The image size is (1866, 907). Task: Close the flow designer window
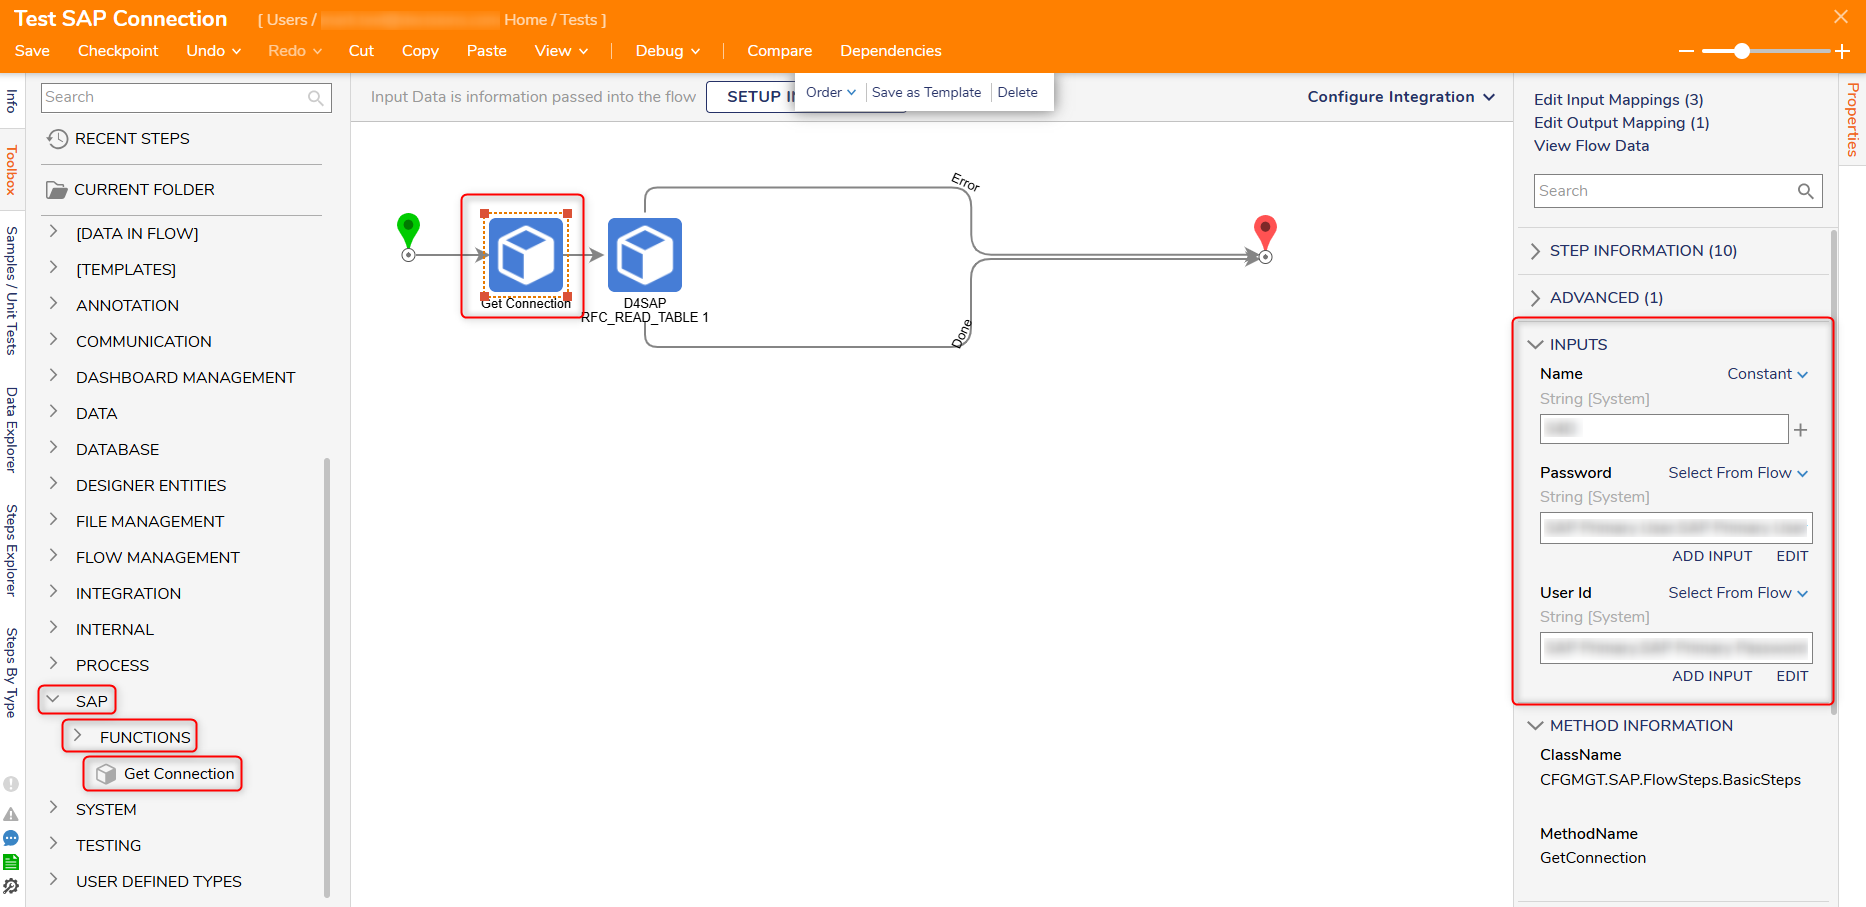coord(1841,17)
